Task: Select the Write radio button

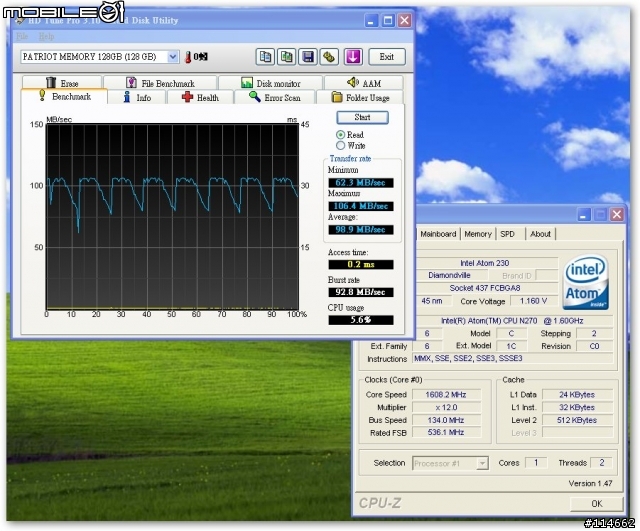Action: tap(340, 146)
